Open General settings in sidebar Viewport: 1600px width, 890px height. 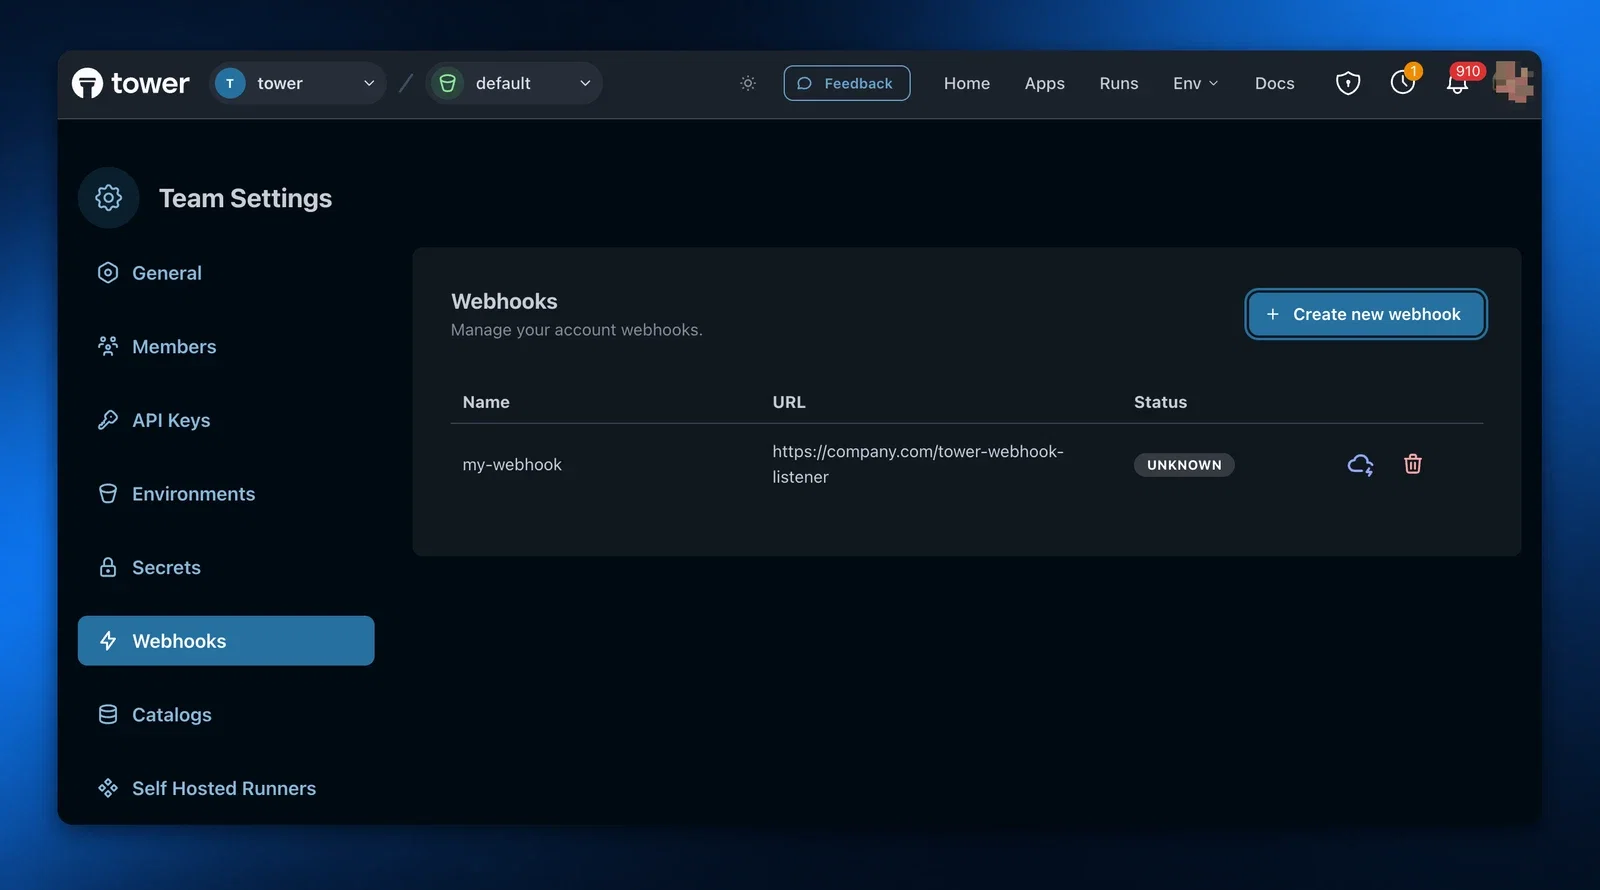(x=226, y=273)
